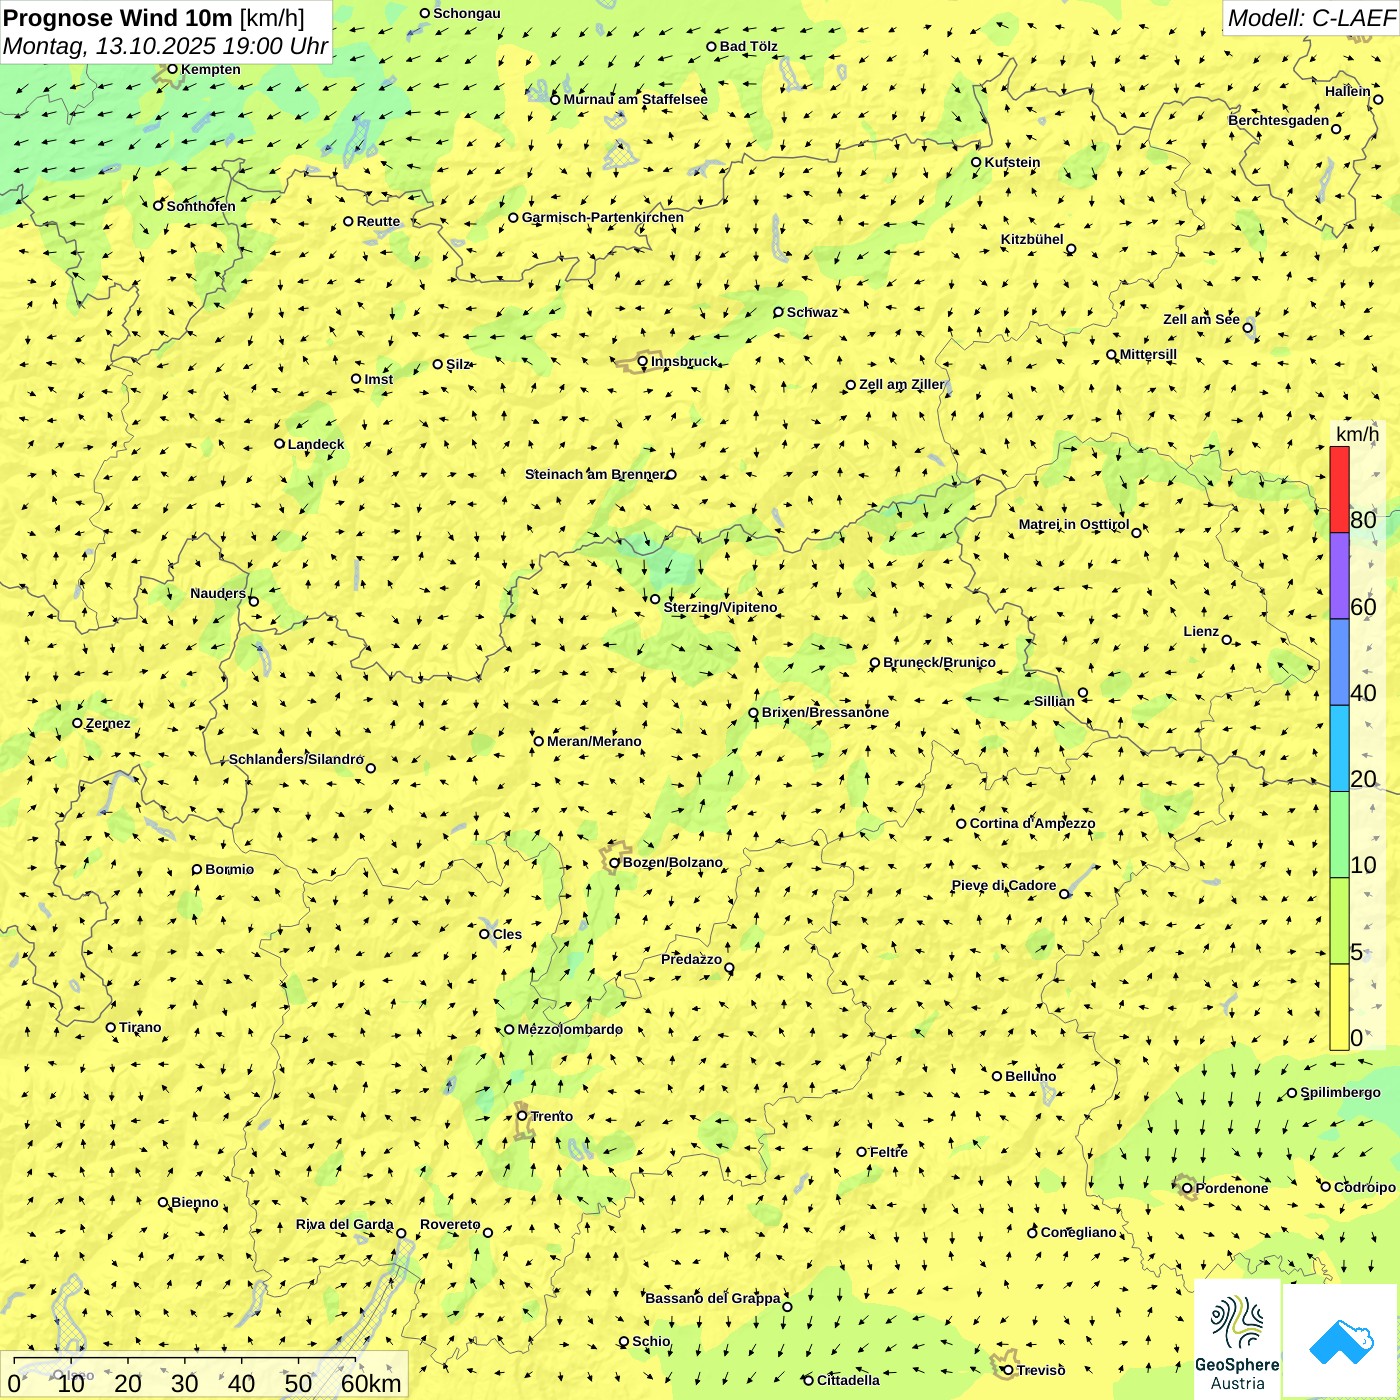Click the 'Schongau' label
Image resolution: width=1400 pixels, height=1400 pixels.
[x=466, y=13]
